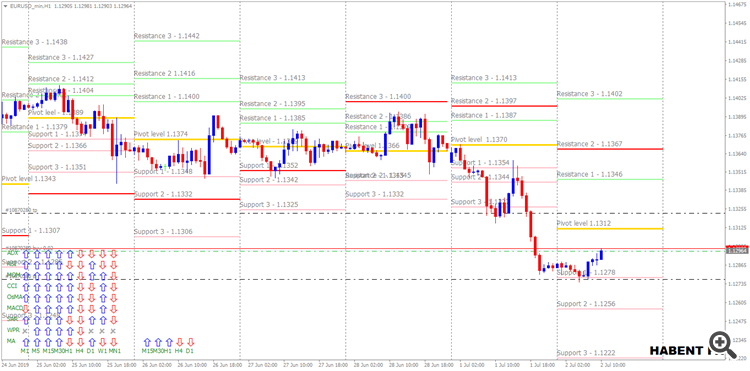Select the 'Support 3 - 1.1306' label
The image size is (750, 371).
pos(163,231)
